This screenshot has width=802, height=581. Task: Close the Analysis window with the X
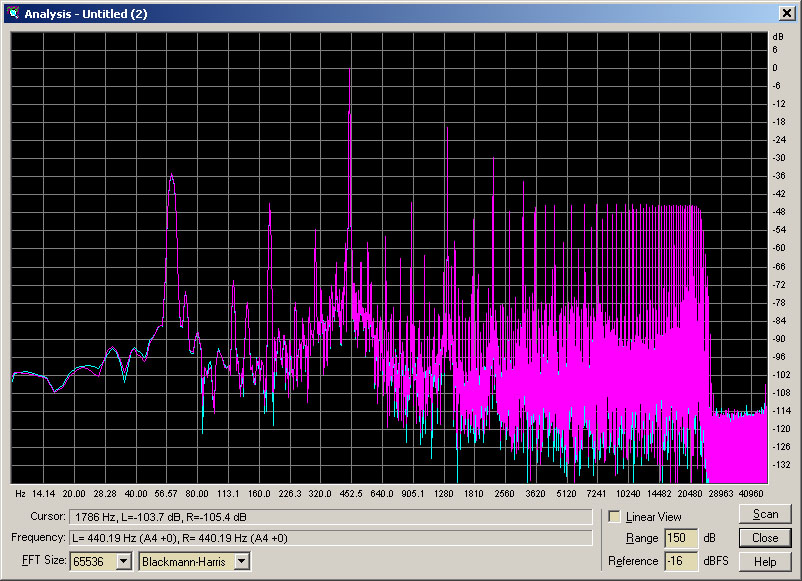(x=785, y=13)
